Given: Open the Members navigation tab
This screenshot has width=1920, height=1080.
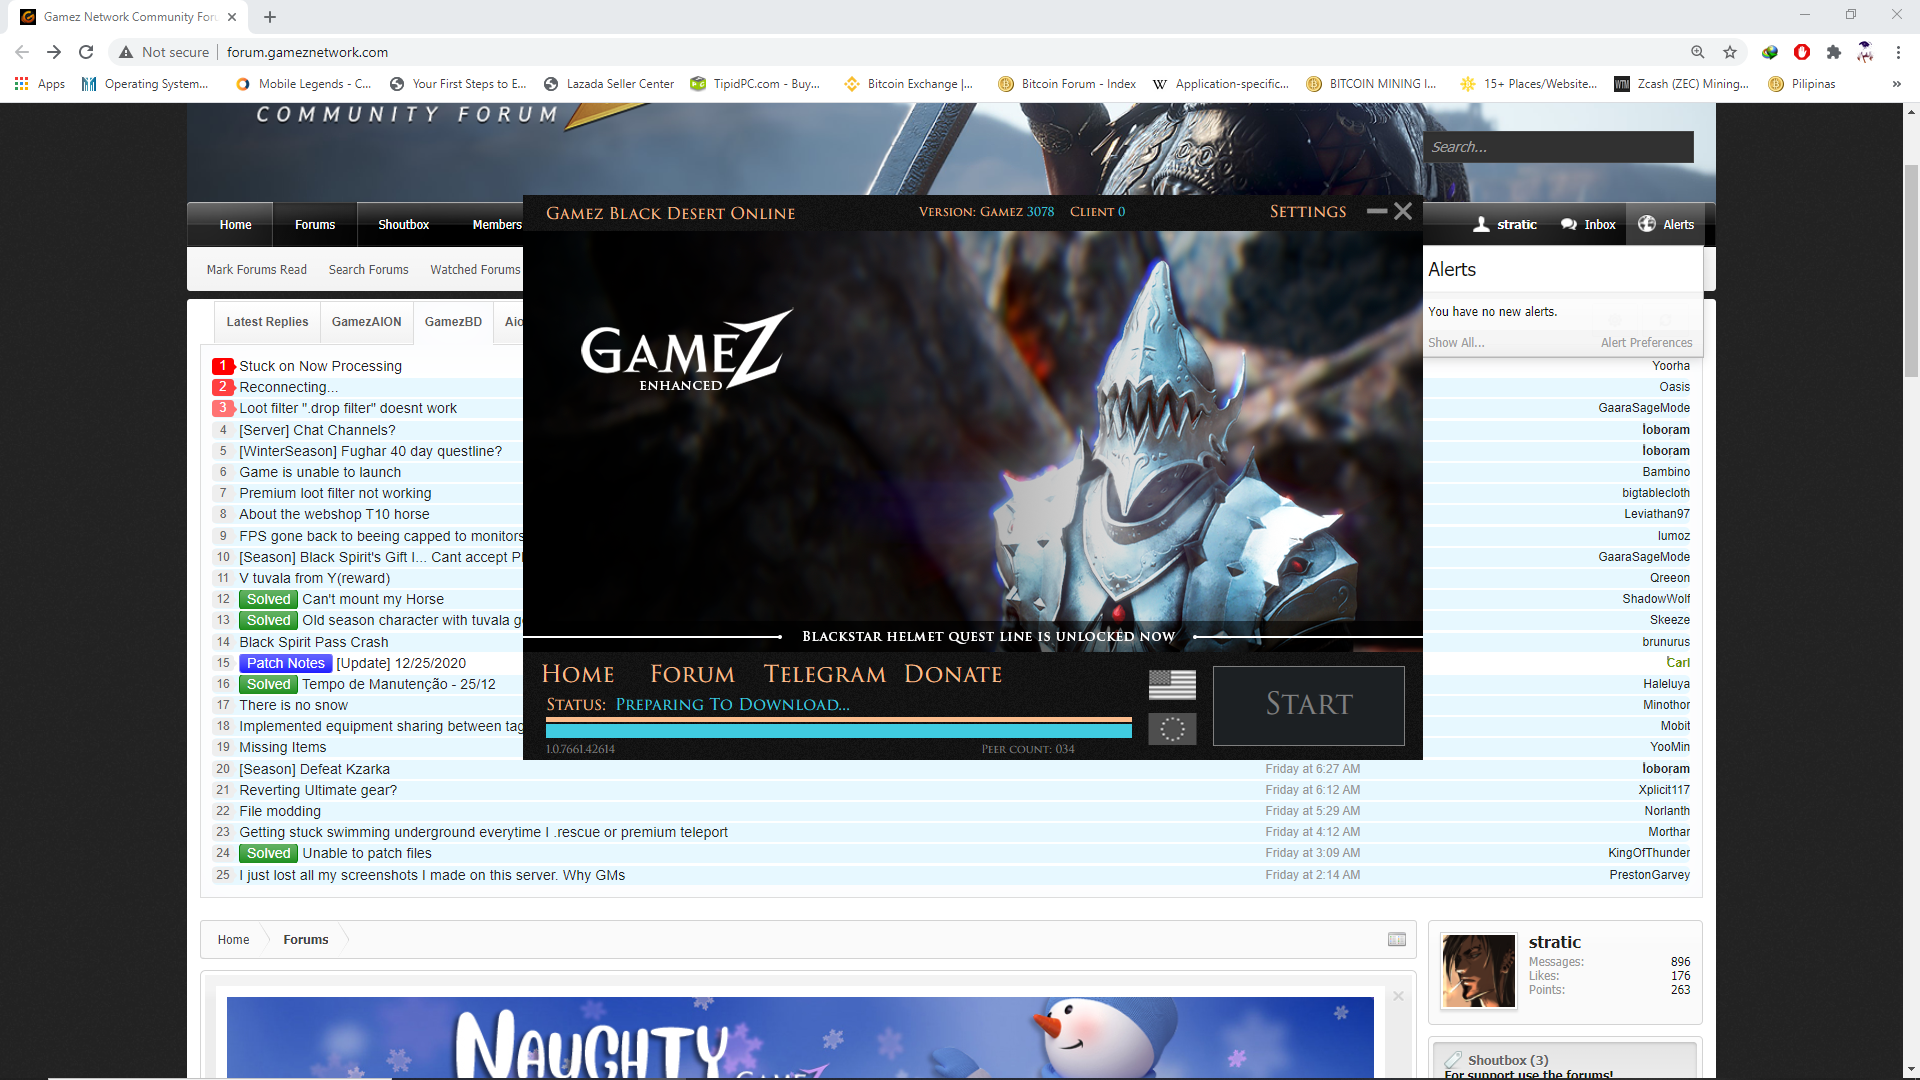Looking at the screenshot, I should [x=497, y=225].
